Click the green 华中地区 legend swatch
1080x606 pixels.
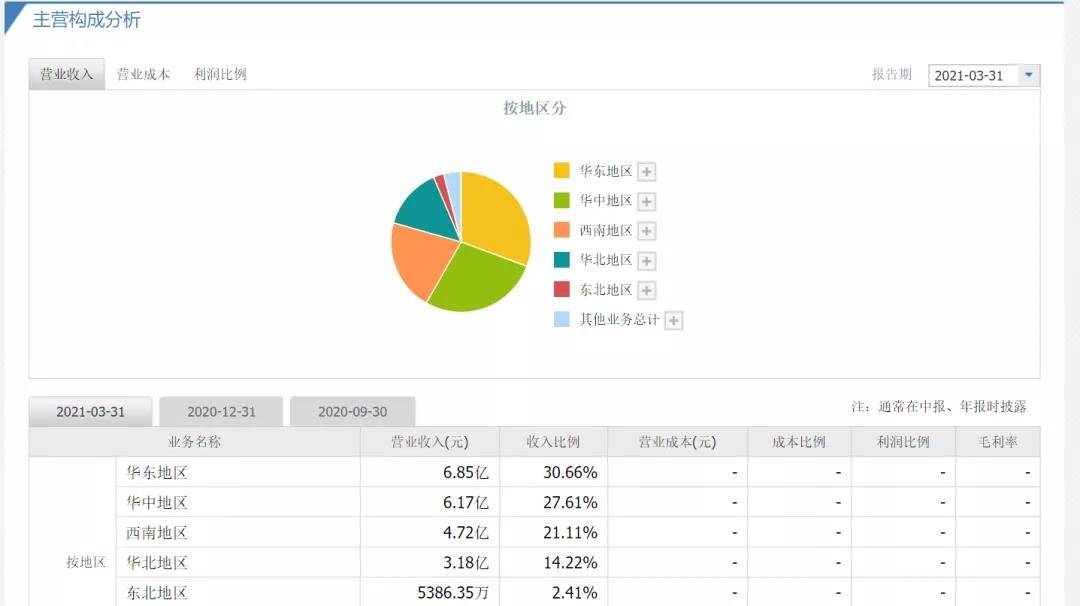(x=562, y=201)
